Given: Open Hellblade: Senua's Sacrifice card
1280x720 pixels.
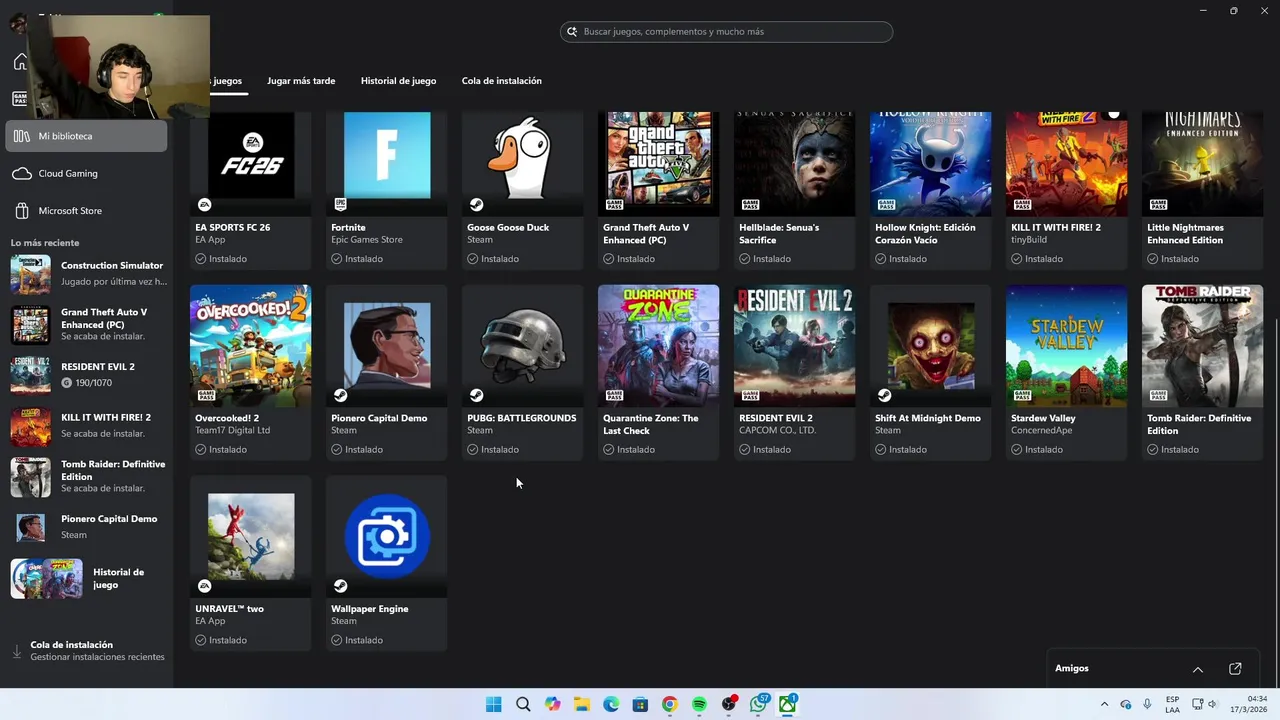Looking at the screenshot, I should 795,190.
